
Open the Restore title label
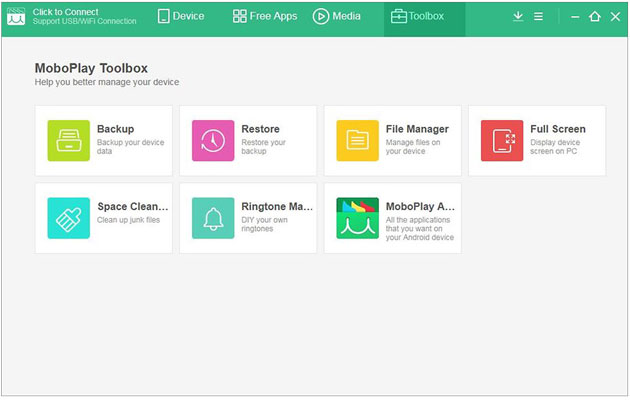[x=260, y=129]
